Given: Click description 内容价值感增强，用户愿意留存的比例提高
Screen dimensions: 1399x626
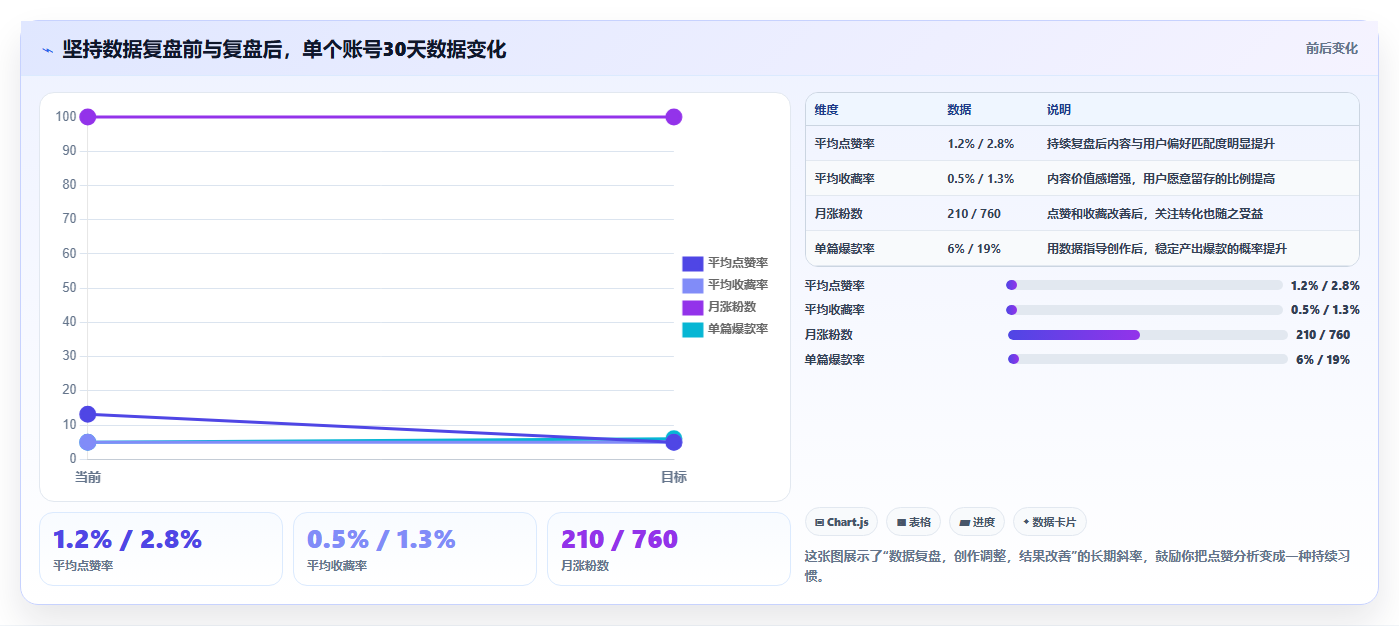Looking at the screenshot, I should (x=1160, y=179).
